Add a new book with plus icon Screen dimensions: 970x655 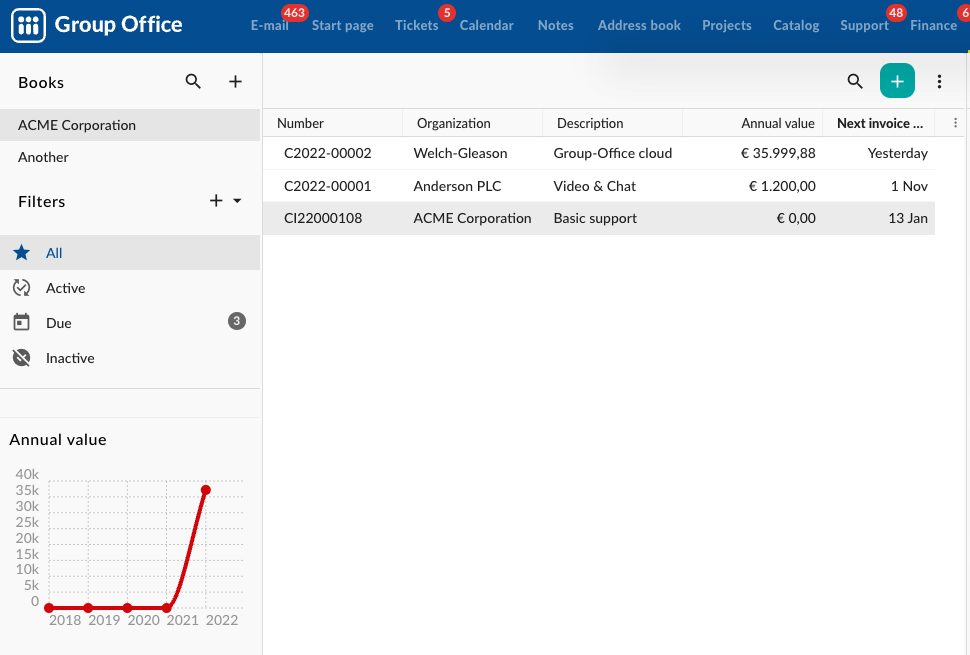point(235,82)
